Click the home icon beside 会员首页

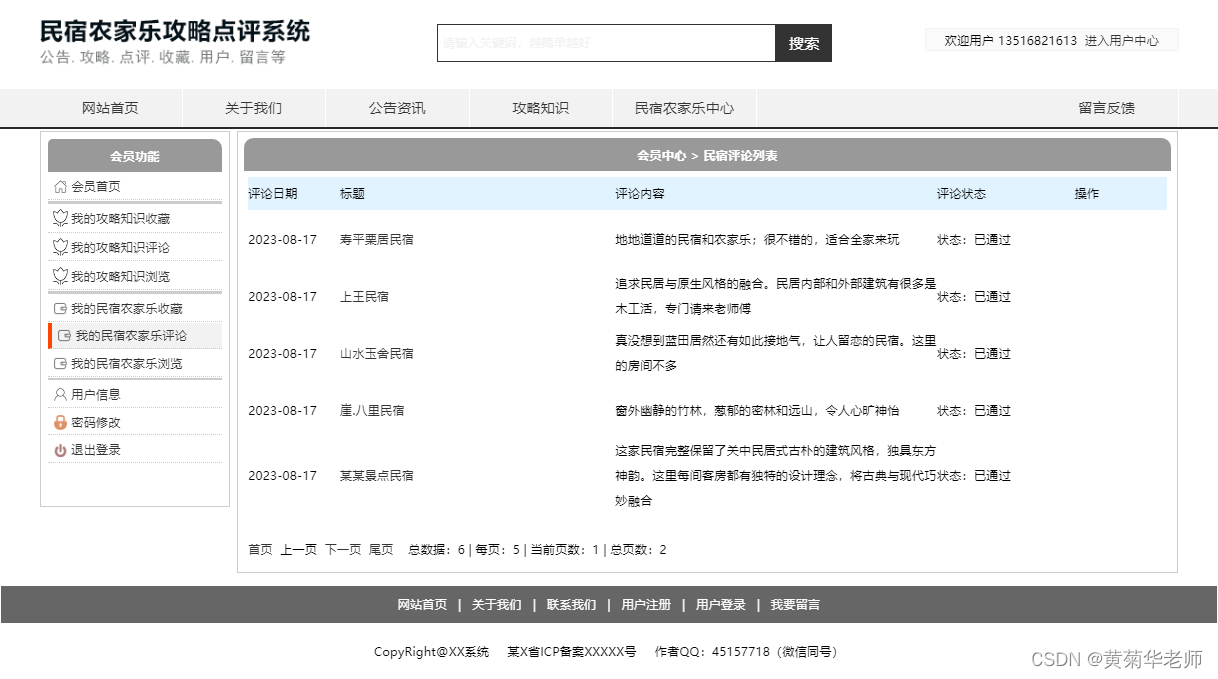coord(59,186)
